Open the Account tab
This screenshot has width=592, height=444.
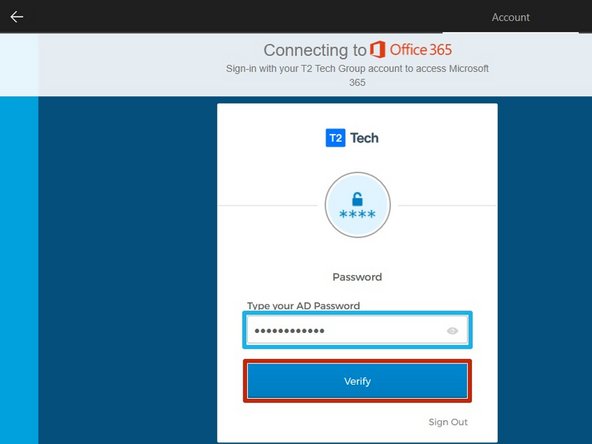(510, 17)
